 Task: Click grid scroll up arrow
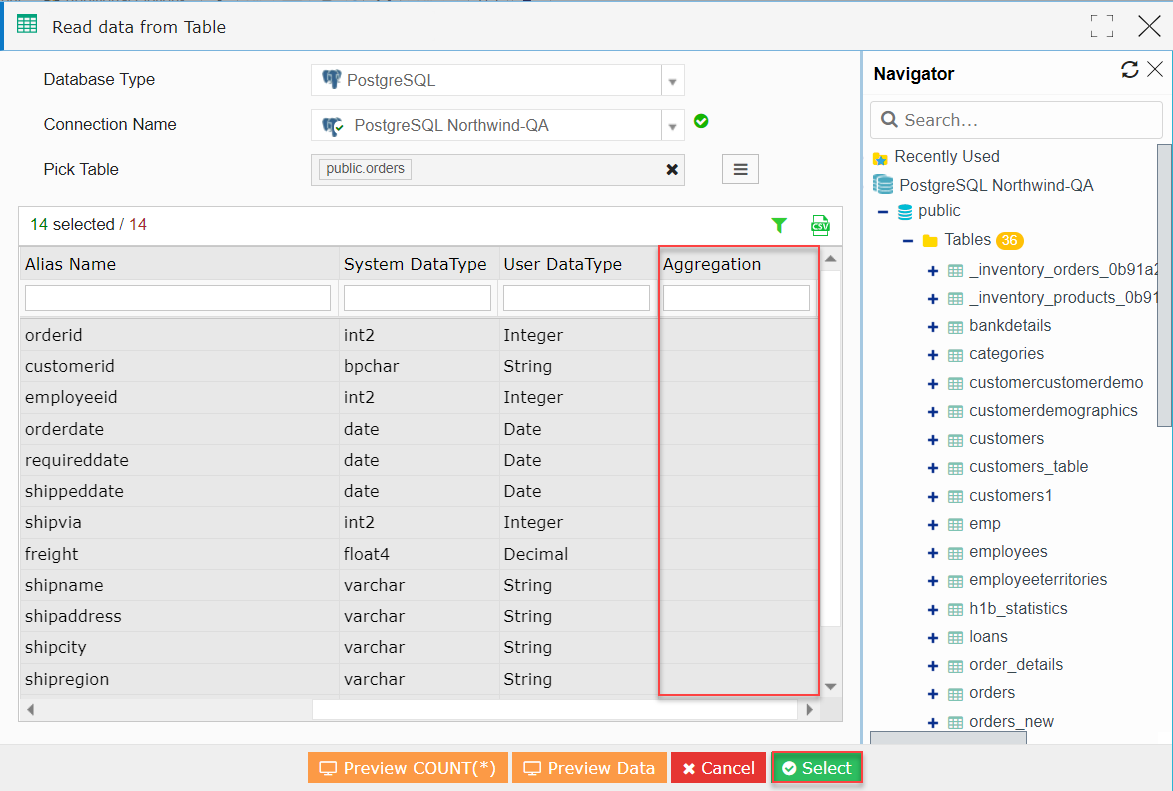tap(830, 259)
